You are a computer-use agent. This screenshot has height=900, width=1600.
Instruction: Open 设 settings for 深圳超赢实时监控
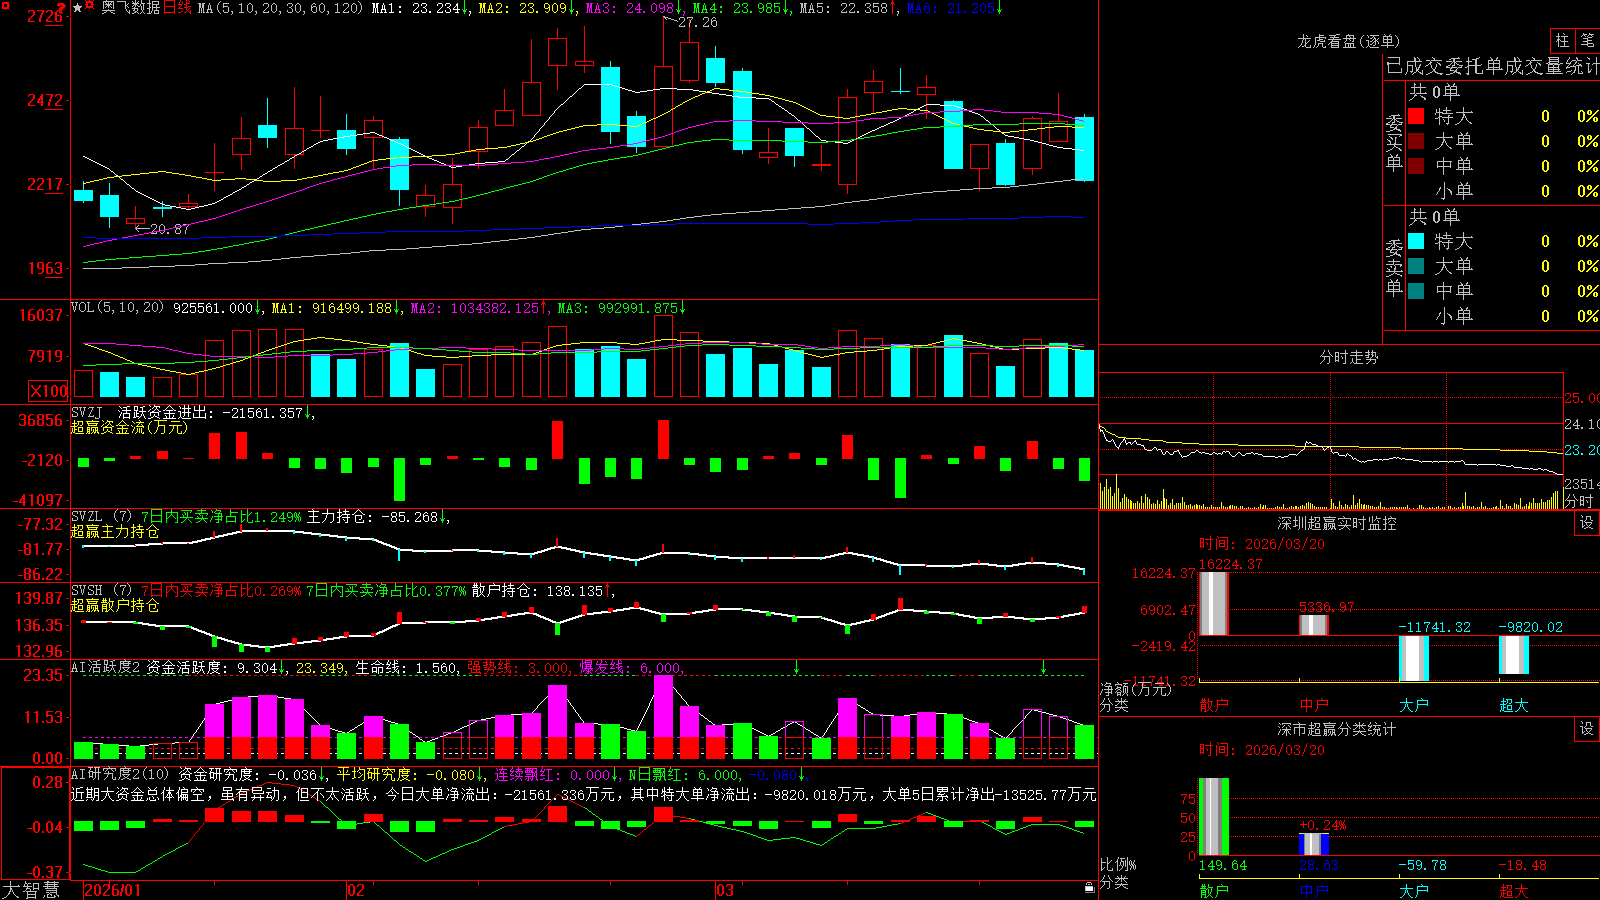pyautogui.click(x=1587, y=523)
